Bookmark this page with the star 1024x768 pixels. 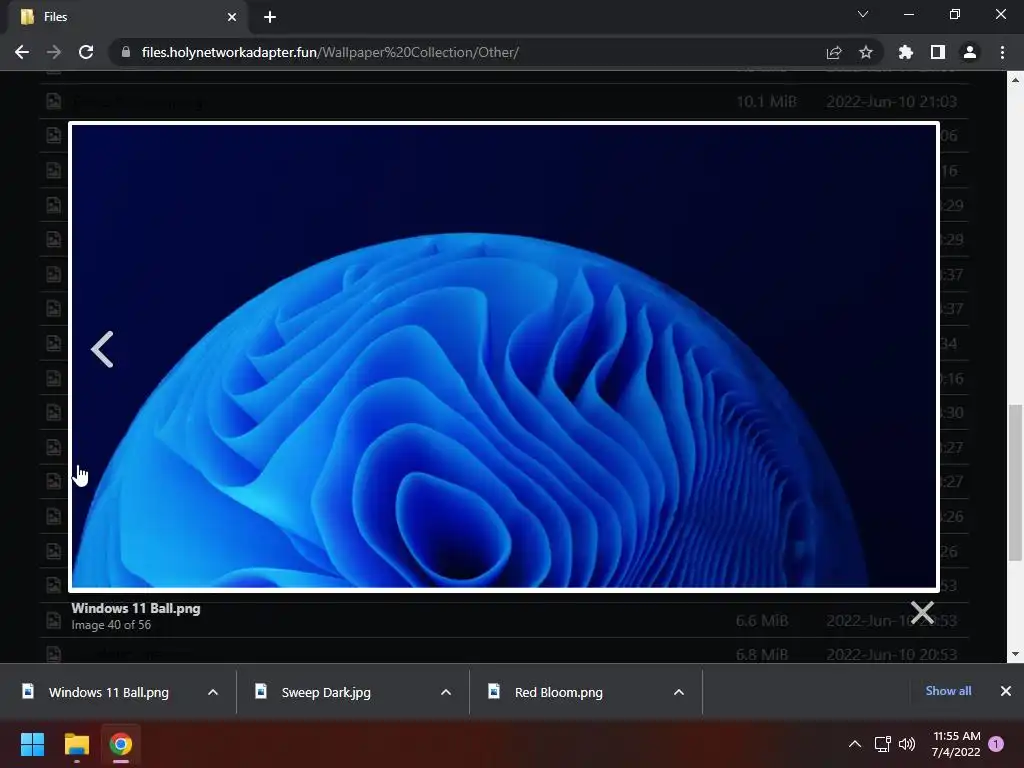pos(866,52)
